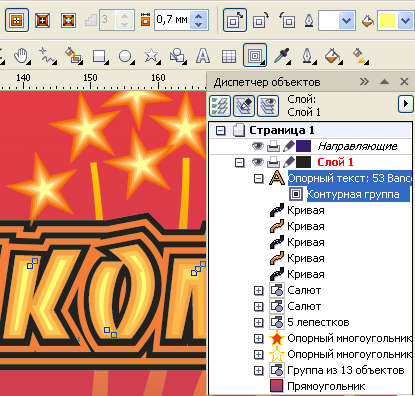Toggle visibility eye of Слой 1
The height and width of the screenshot is (396, 415).
pos(257,162)
